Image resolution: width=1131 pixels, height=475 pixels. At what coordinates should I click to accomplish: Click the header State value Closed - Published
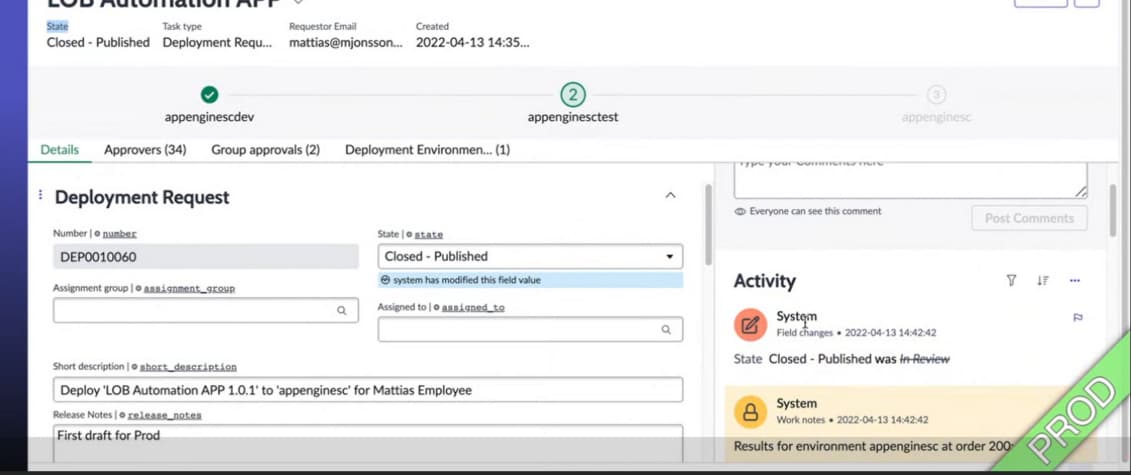tap(98, 43)
